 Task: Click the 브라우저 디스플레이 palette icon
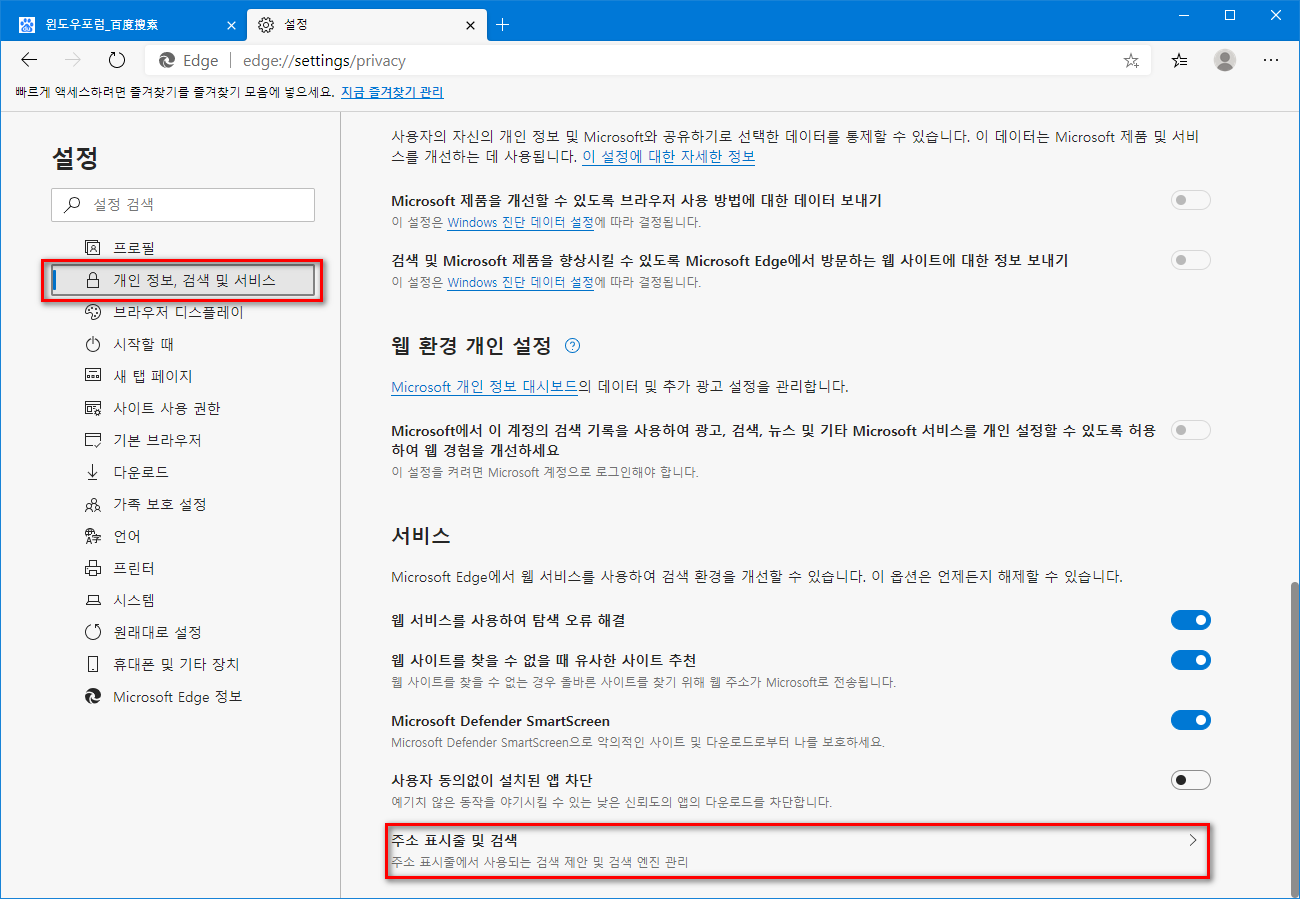click(93, 312)
